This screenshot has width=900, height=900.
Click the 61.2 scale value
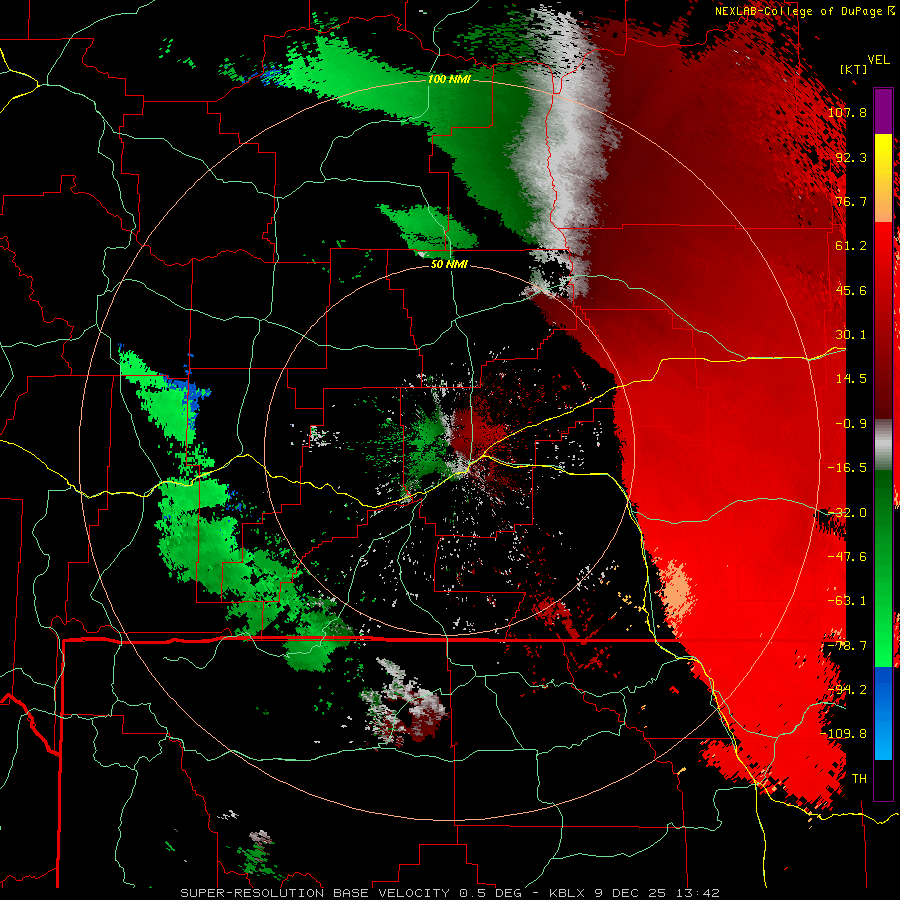(x=851, y=246)
